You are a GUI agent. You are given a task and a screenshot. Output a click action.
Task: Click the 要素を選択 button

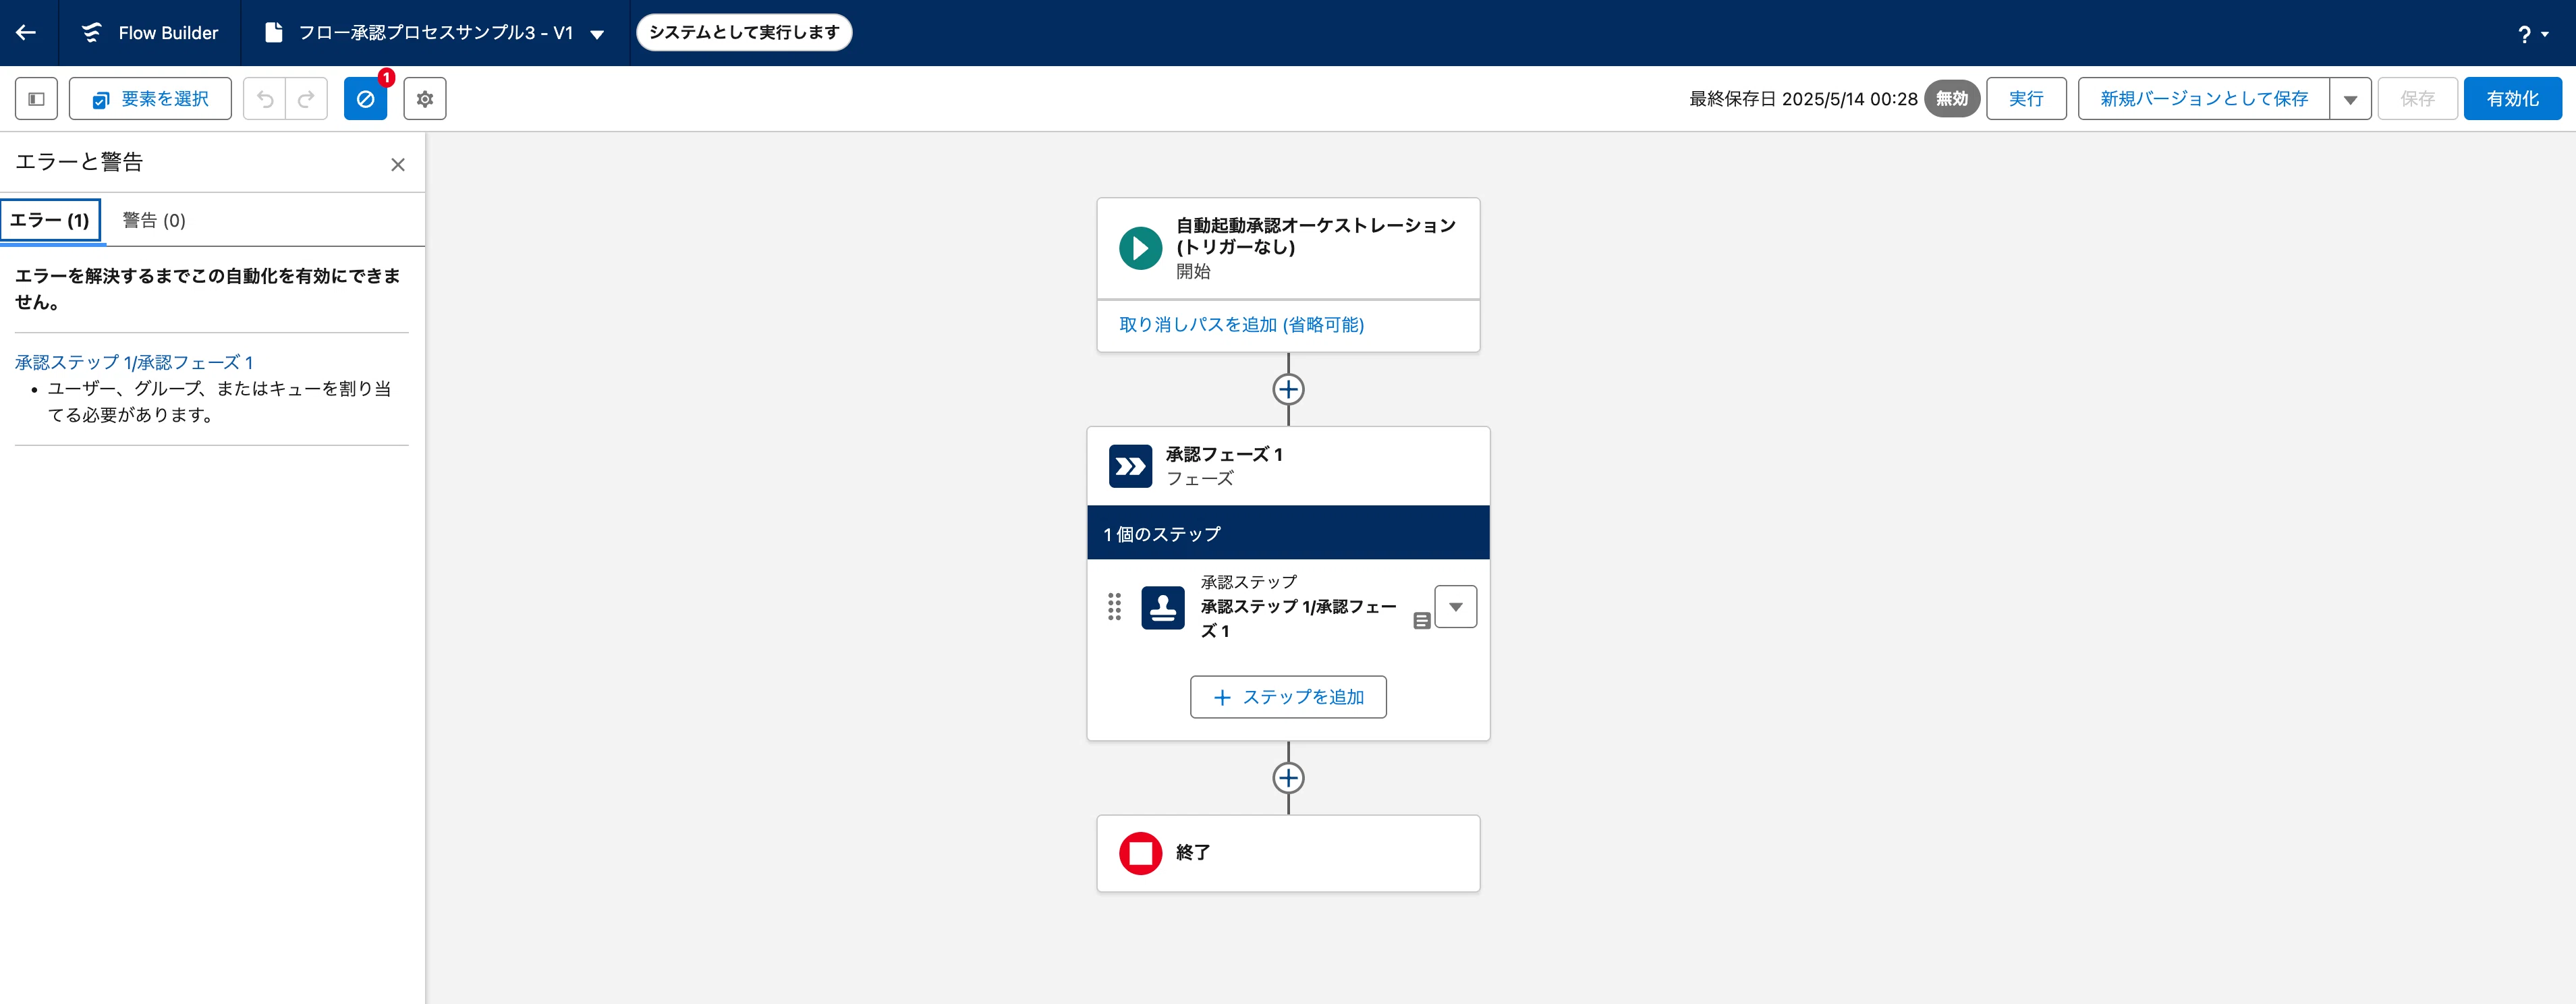[x=150, y=99]
